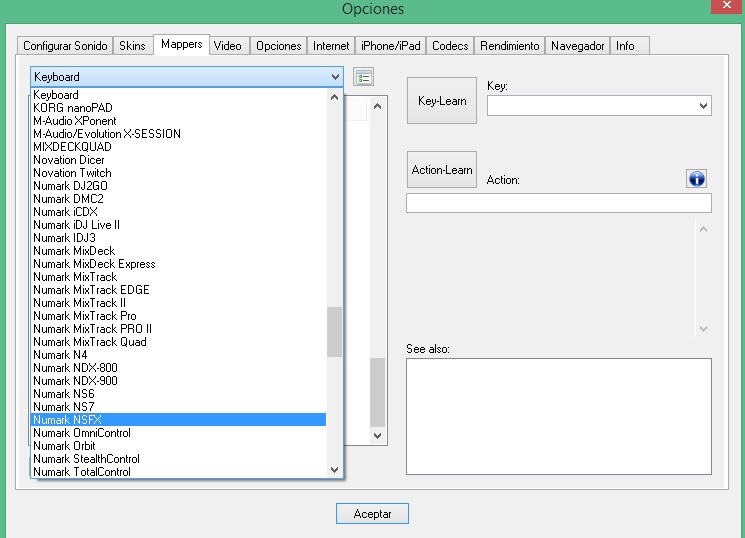This screenshot has height=538, width=745.
Task: Go to the Video tab
Action: tap(228, 46)
